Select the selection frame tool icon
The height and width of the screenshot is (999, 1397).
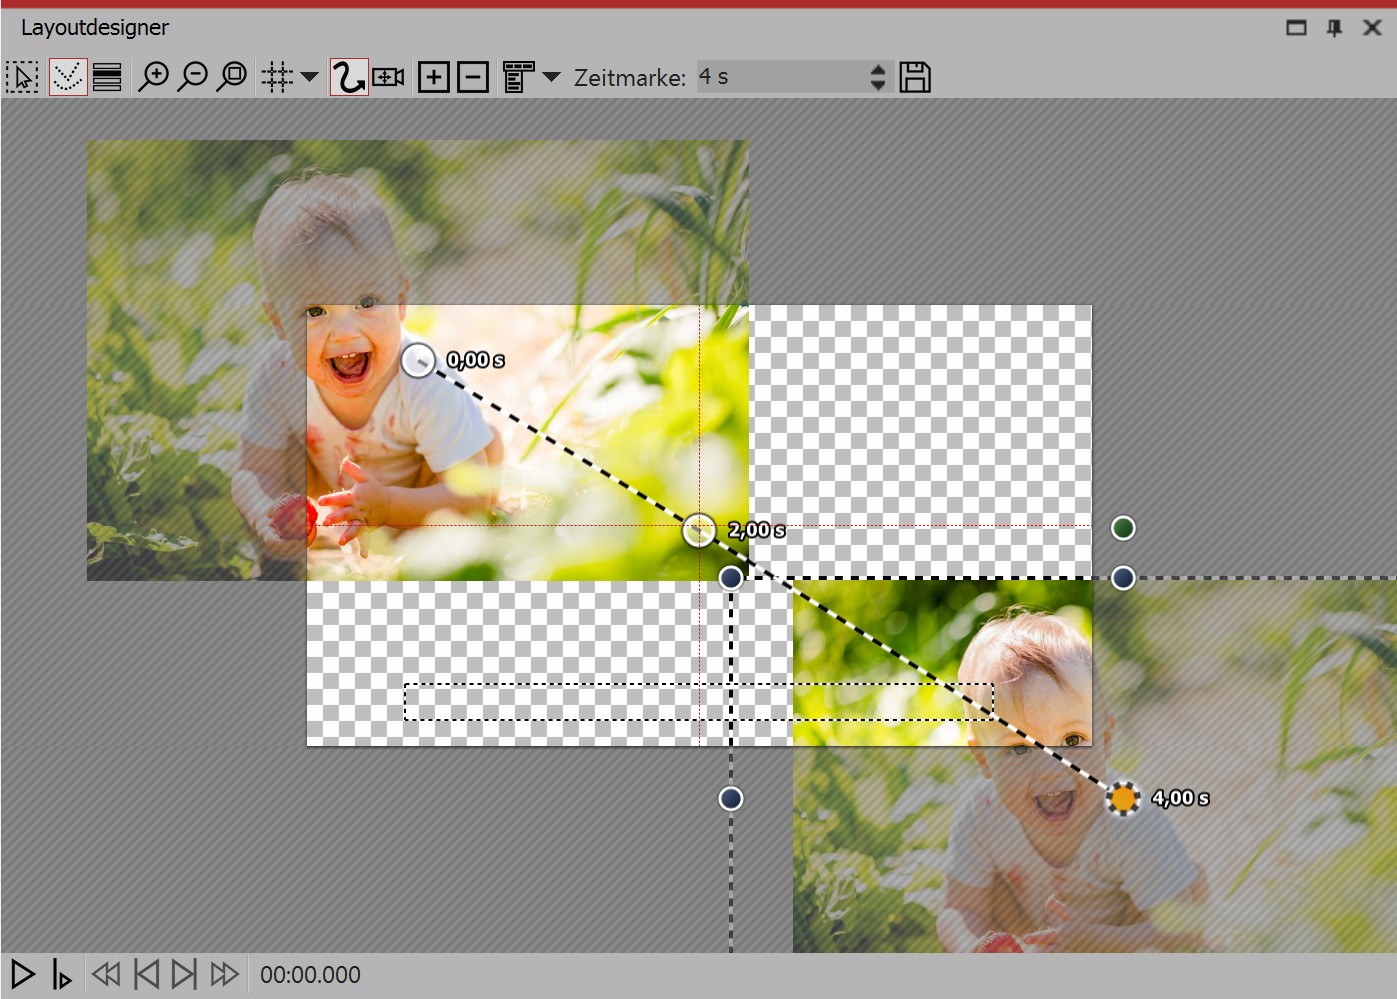(22, 77)
